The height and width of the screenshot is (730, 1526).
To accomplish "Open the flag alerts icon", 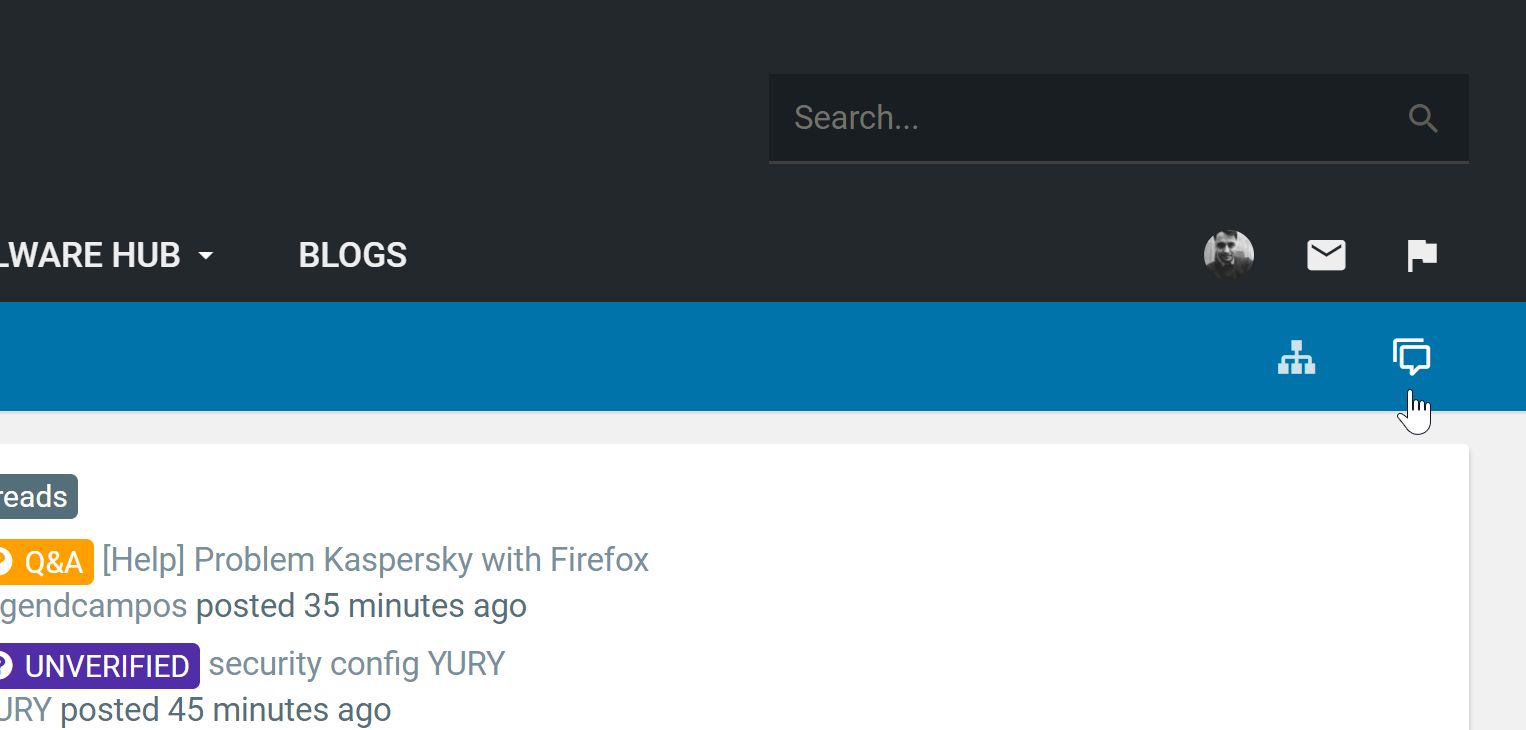I will click(1421, 256).
